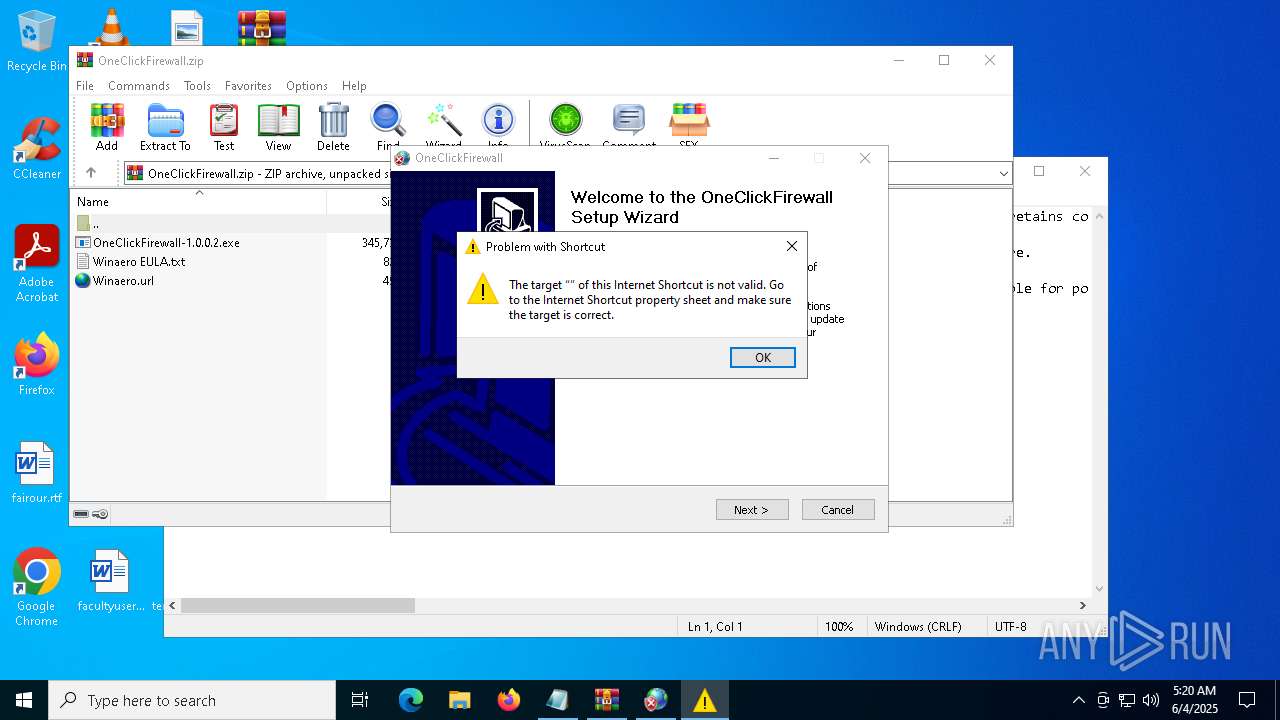
Task: Click the Add toolbar icon in WinRAR
Action: (107, 127)
